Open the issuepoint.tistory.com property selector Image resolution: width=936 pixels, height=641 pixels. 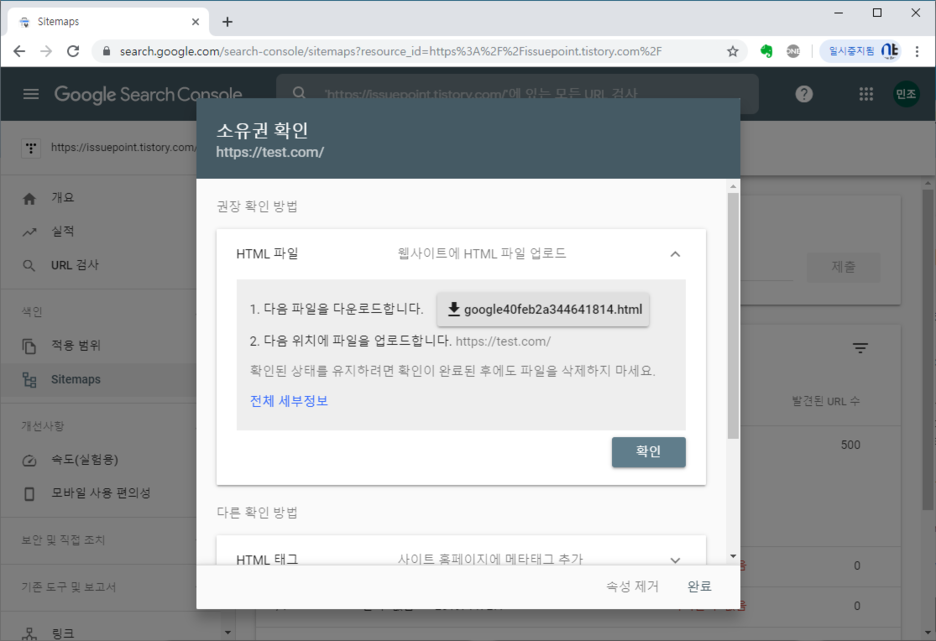109,147
